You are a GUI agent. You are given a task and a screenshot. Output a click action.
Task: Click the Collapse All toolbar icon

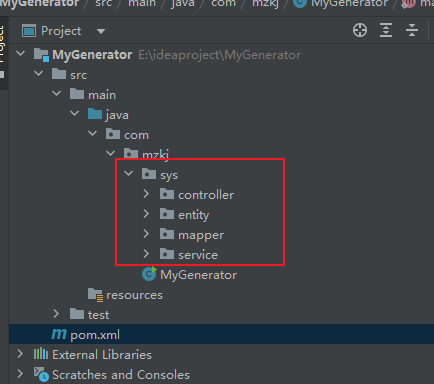pyautogui.click(x=412, y=30)
